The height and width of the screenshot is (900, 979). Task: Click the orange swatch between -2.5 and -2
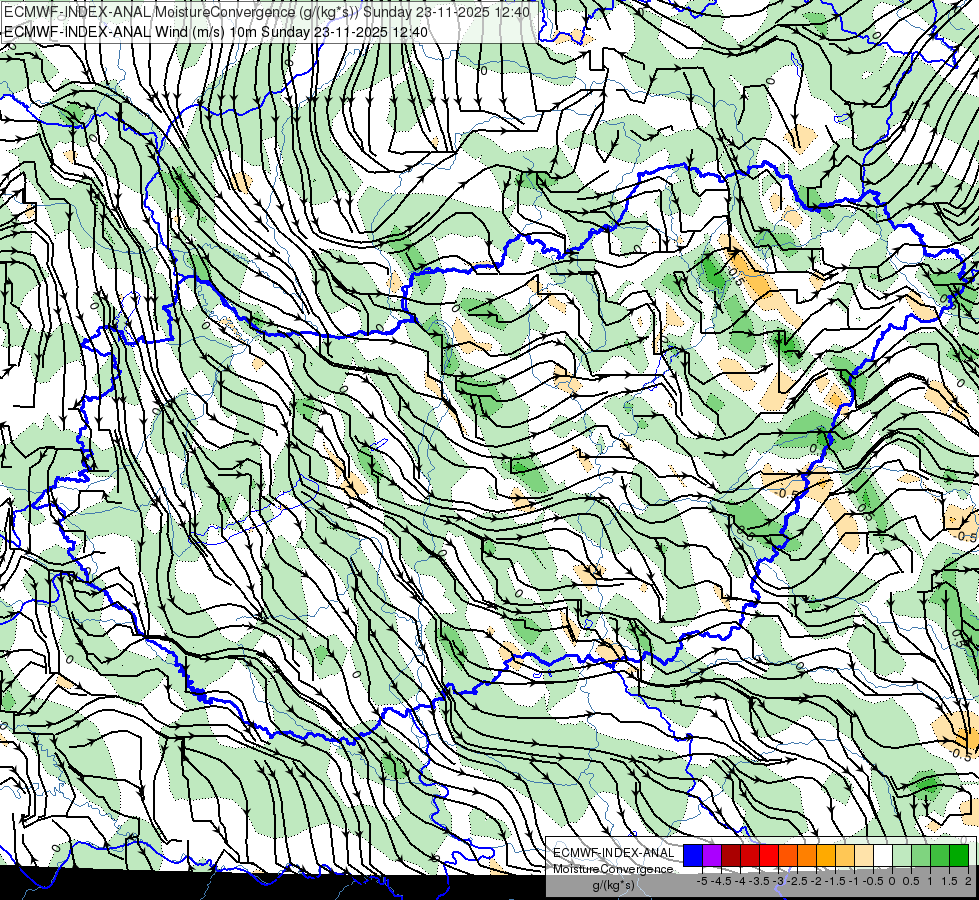click(x=807, y=856)
